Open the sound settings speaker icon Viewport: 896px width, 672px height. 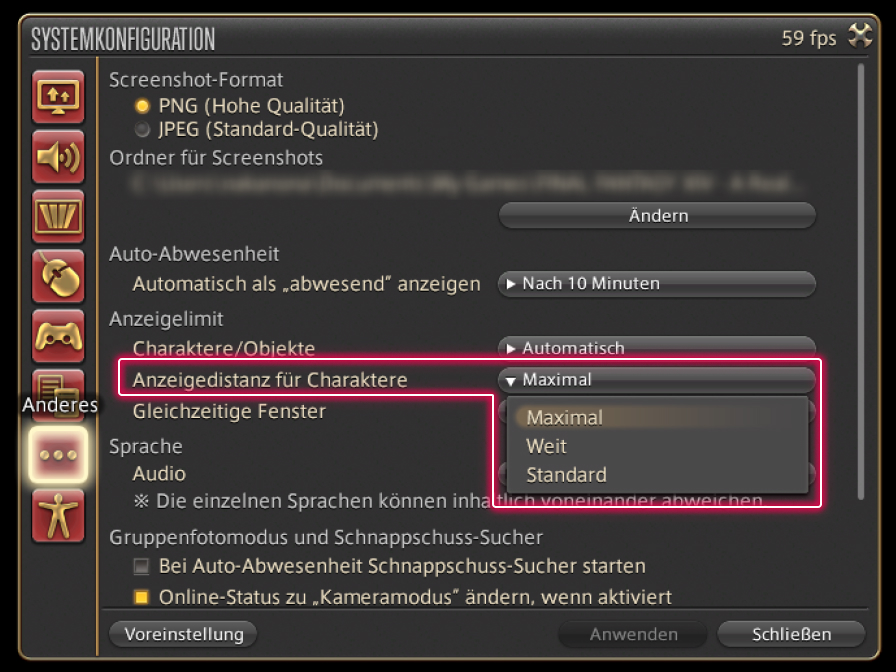point(58,157)
